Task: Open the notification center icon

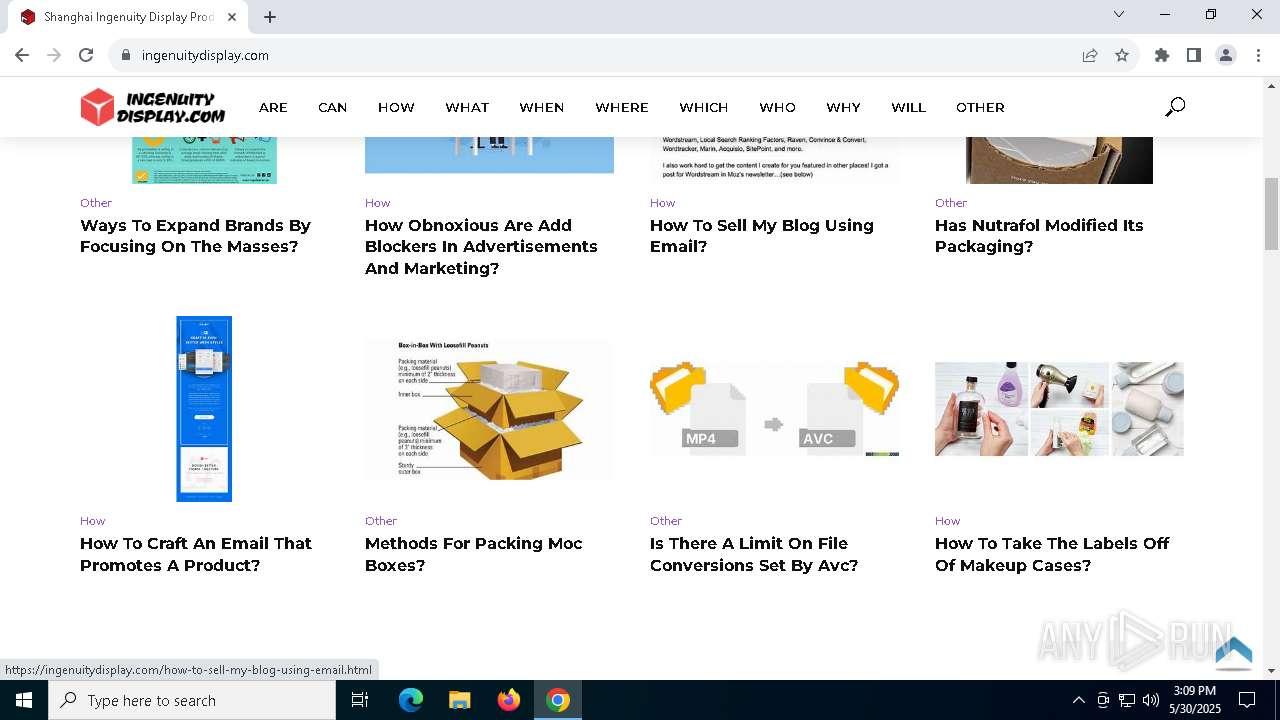Action: [1247, 700]
